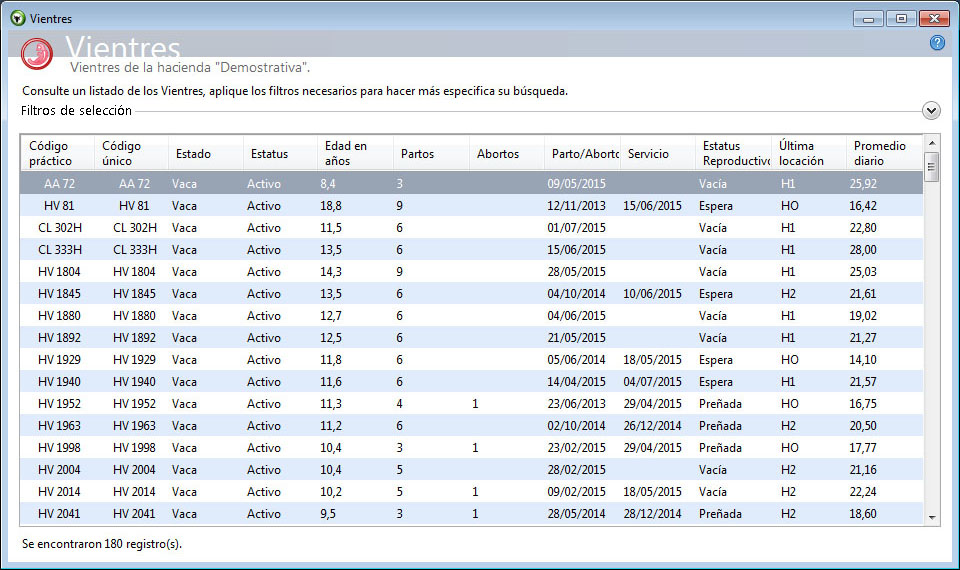Select the AA 72 row

coord(471,183)
